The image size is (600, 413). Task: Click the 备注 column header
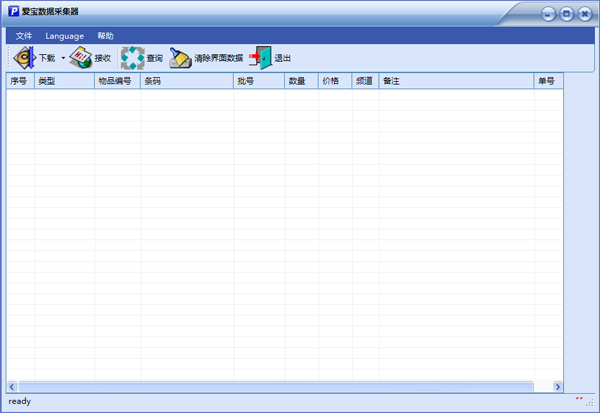click(x=457, y=81)
